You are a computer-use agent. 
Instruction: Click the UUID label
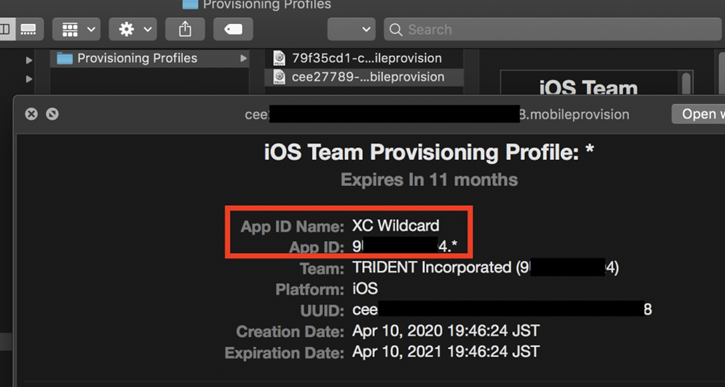pos(322,310)
